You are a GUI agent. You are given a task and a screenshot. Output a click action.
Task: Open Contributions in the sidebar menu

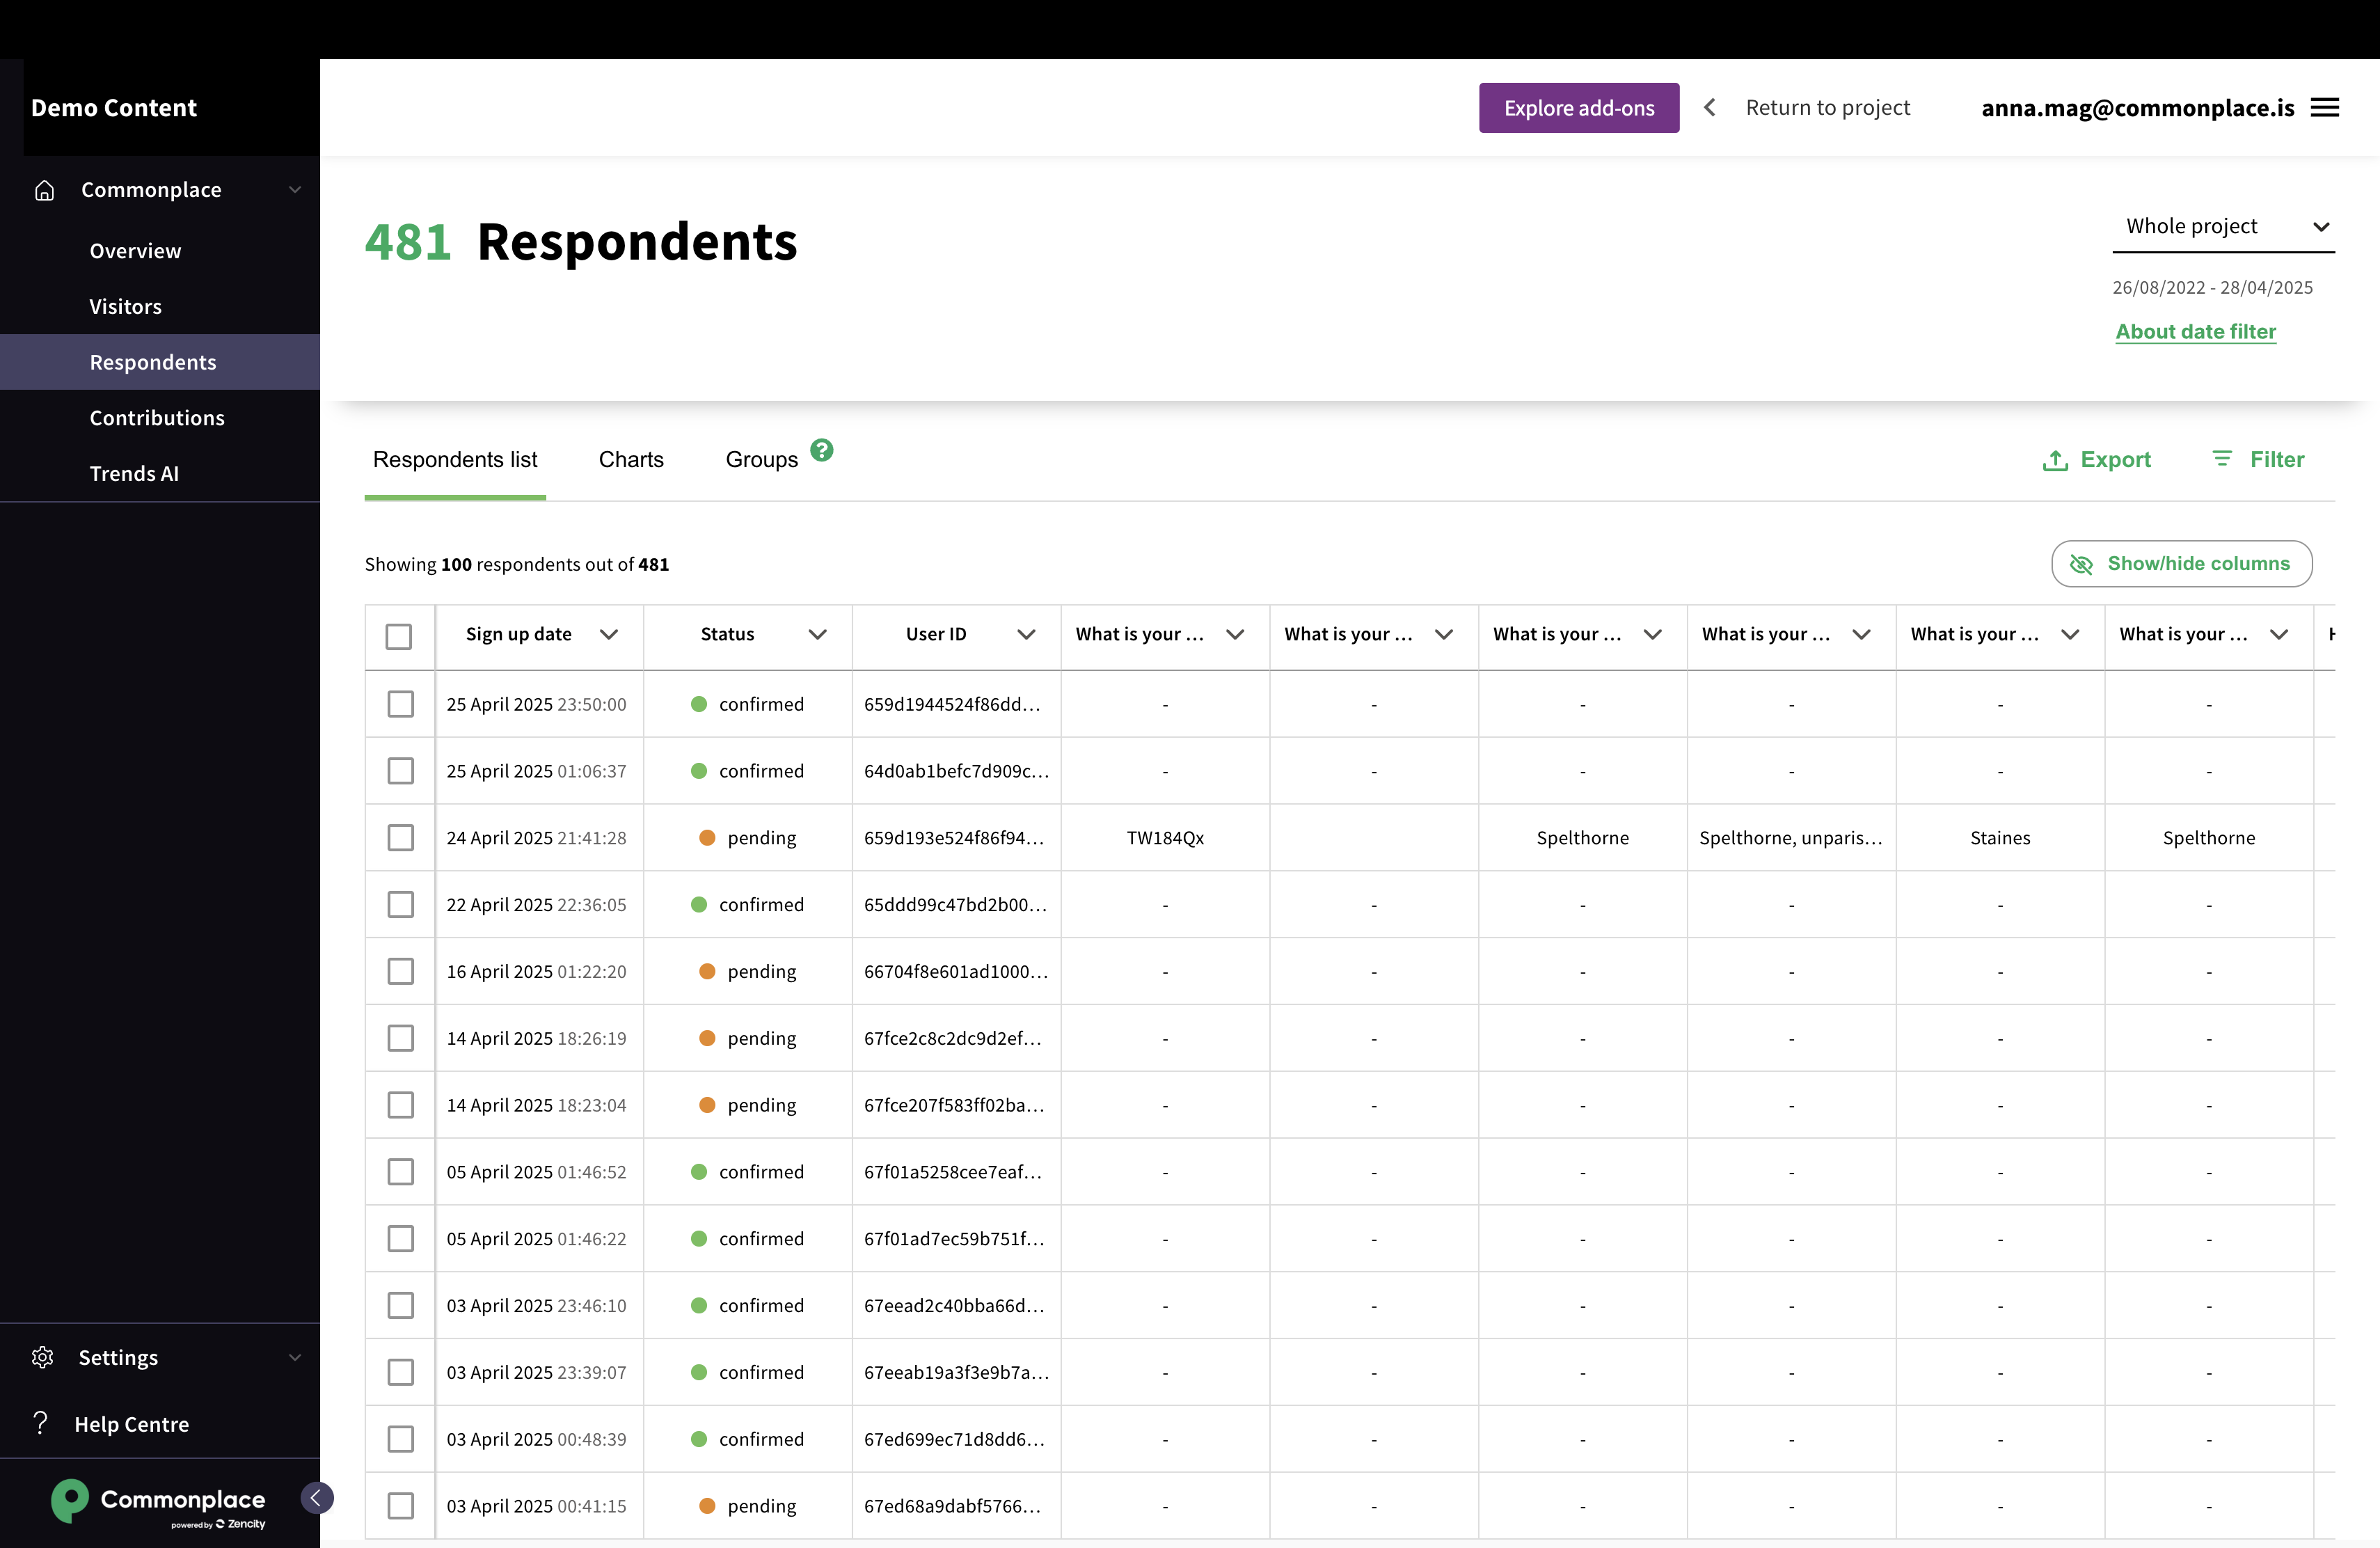[x=157, y=418]
